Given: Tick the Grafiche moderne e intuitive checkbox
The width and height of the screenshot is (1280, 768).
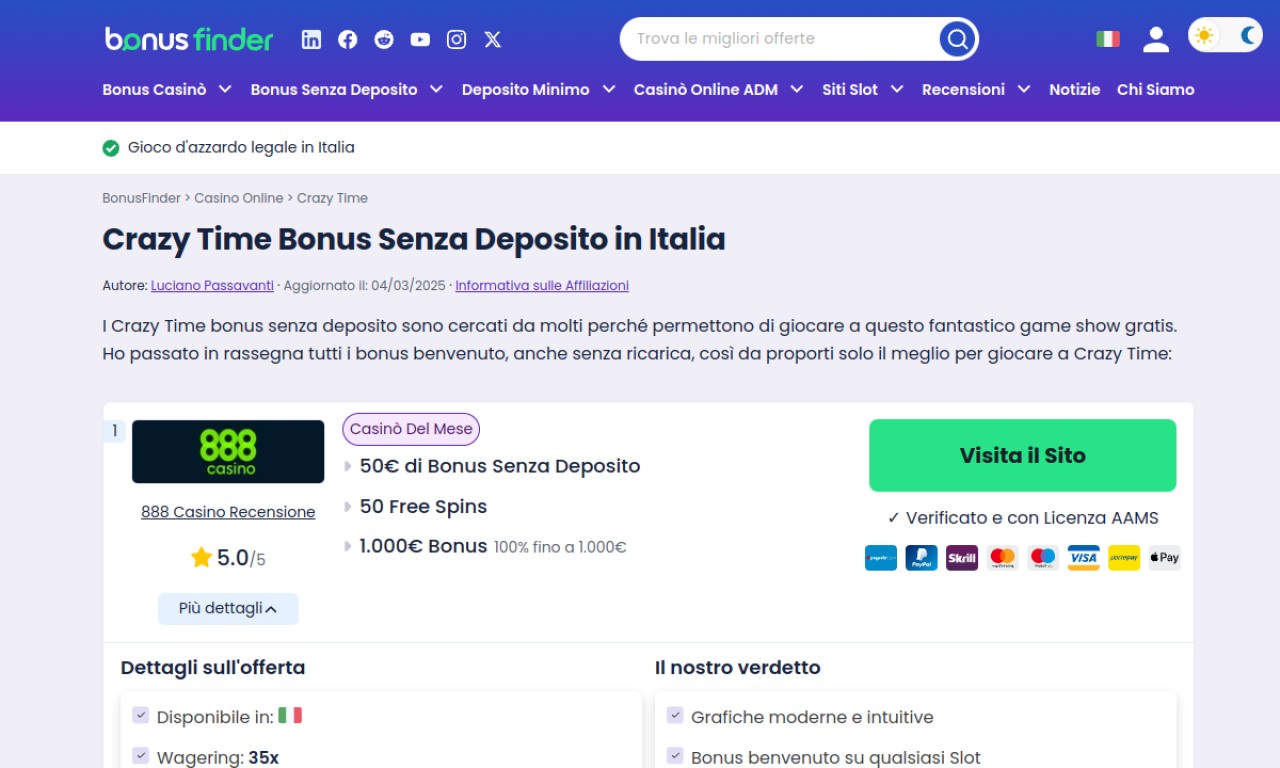Looking at the screenshot, I should [675, 715].
